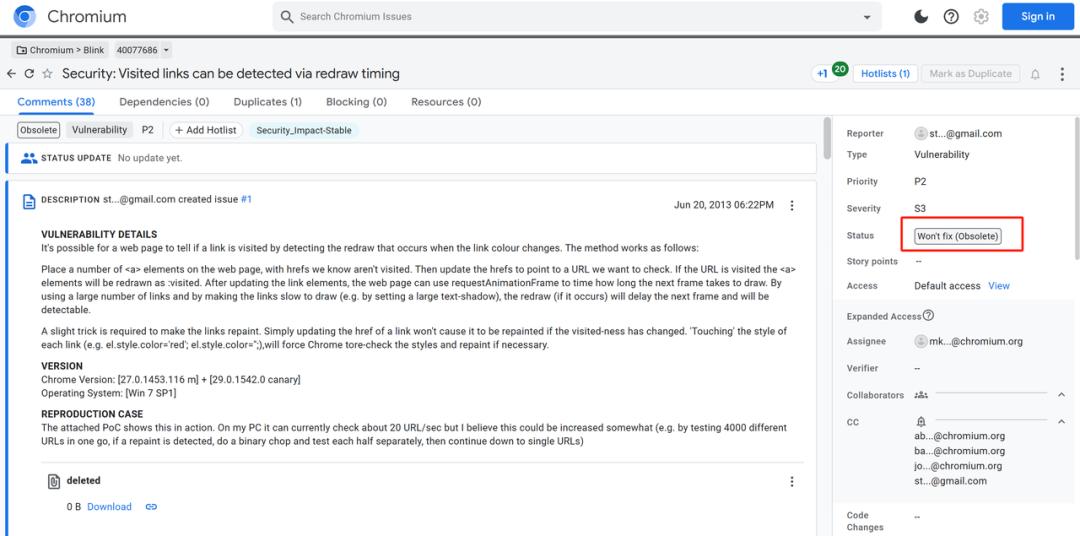The width and height of the screenshot is (1080, 536).
Task: Click the Sign in button
Action: pyautogui.click(x=1037, y=17)
